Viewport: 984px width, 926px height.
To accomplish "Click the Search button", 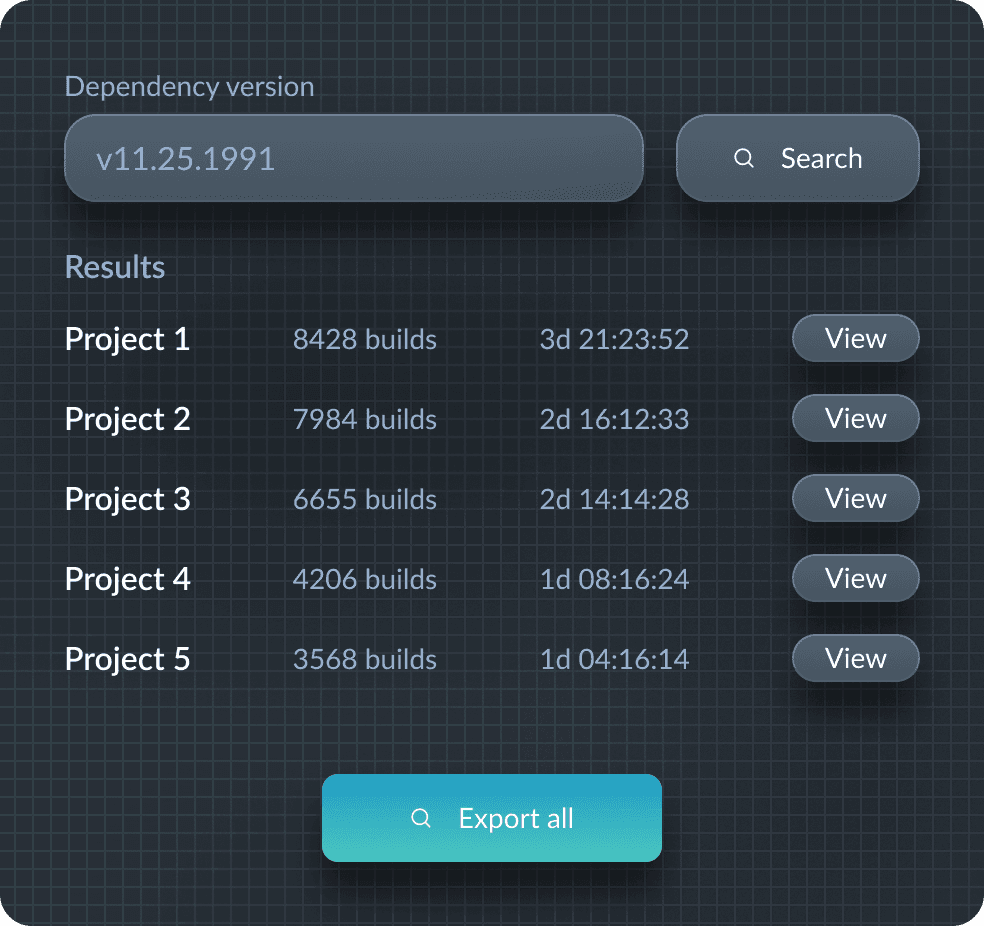I will click(797, 158).
